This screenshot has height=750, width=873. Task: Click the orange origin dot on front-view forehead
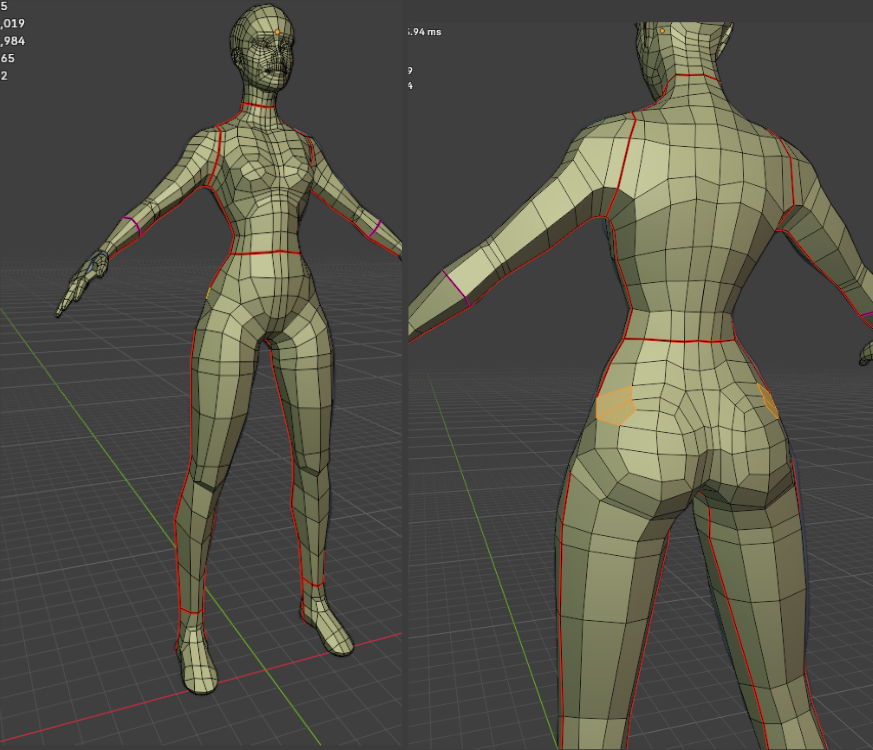pyautogui.click(x=278, y=32)
